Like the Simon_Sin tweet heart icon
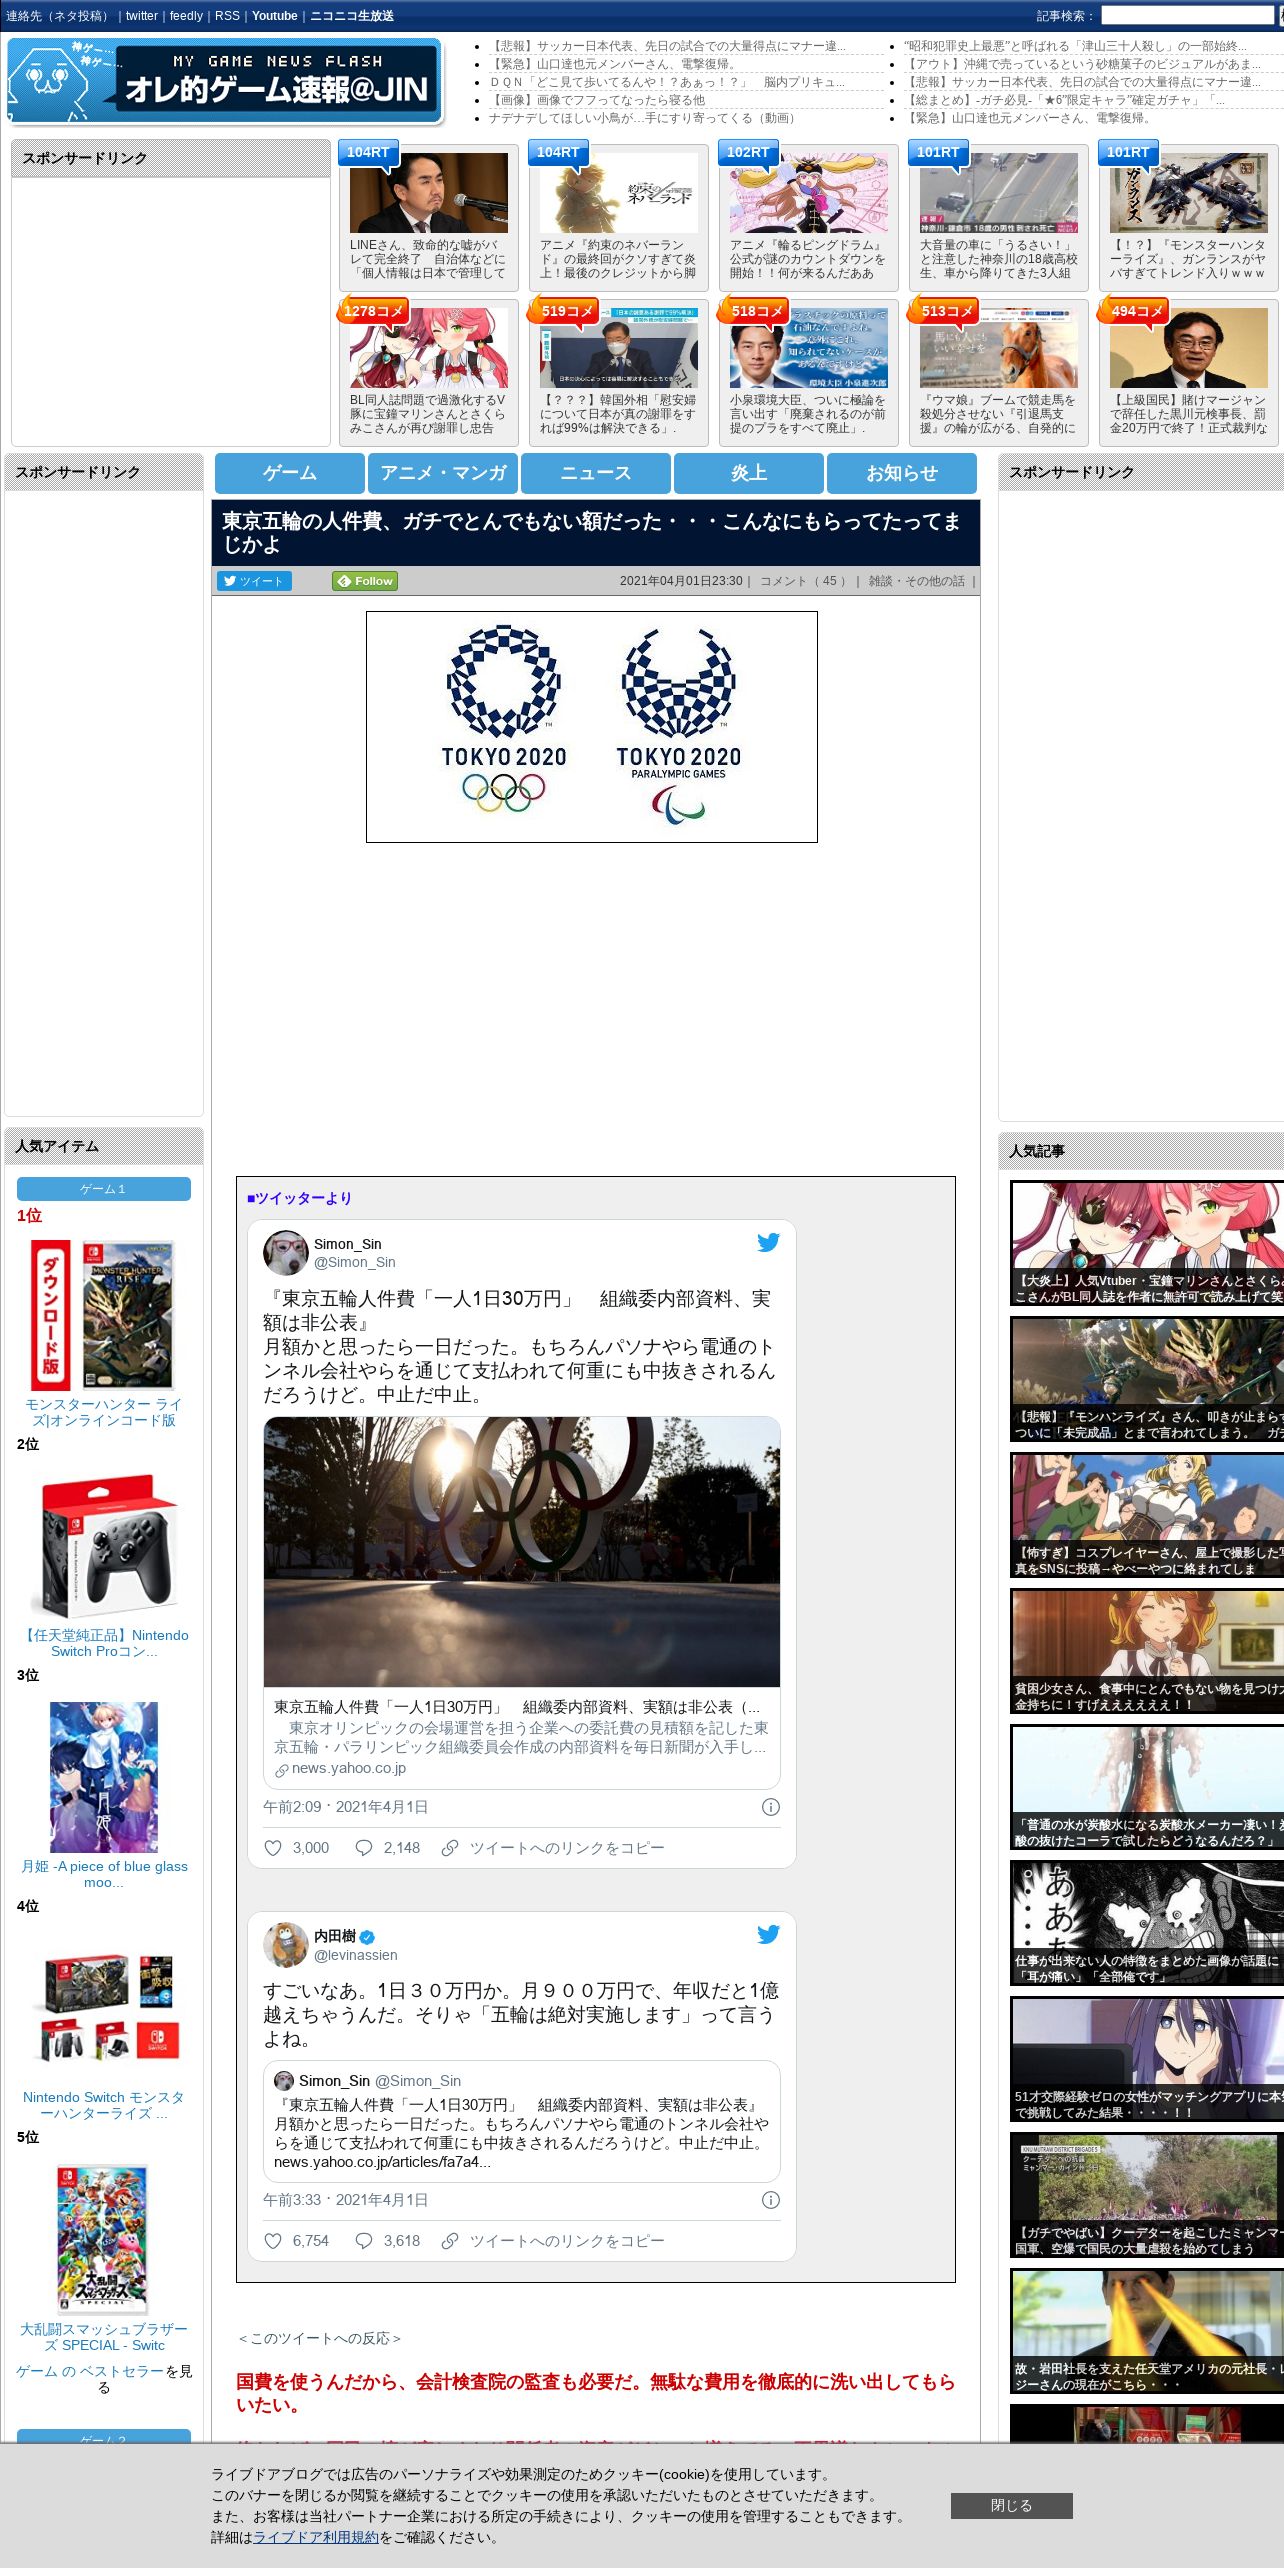Viewport: 1284px width, 2568px height. coord(272,1848)
